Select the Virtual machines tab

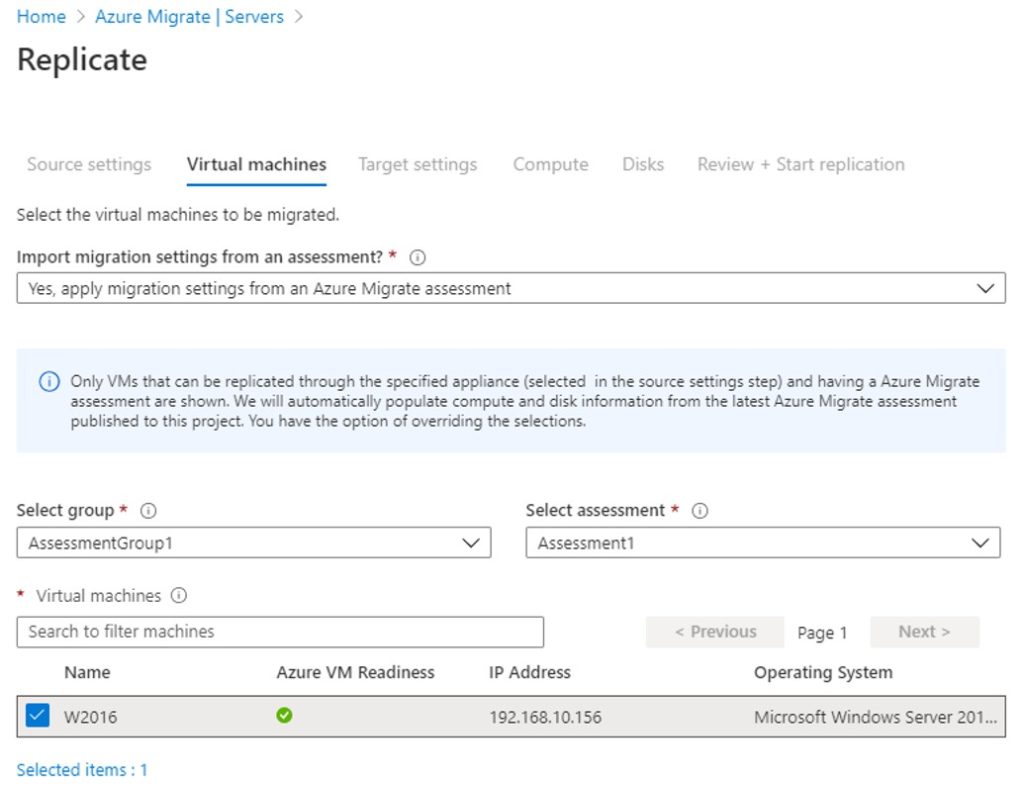click(256, 165)
